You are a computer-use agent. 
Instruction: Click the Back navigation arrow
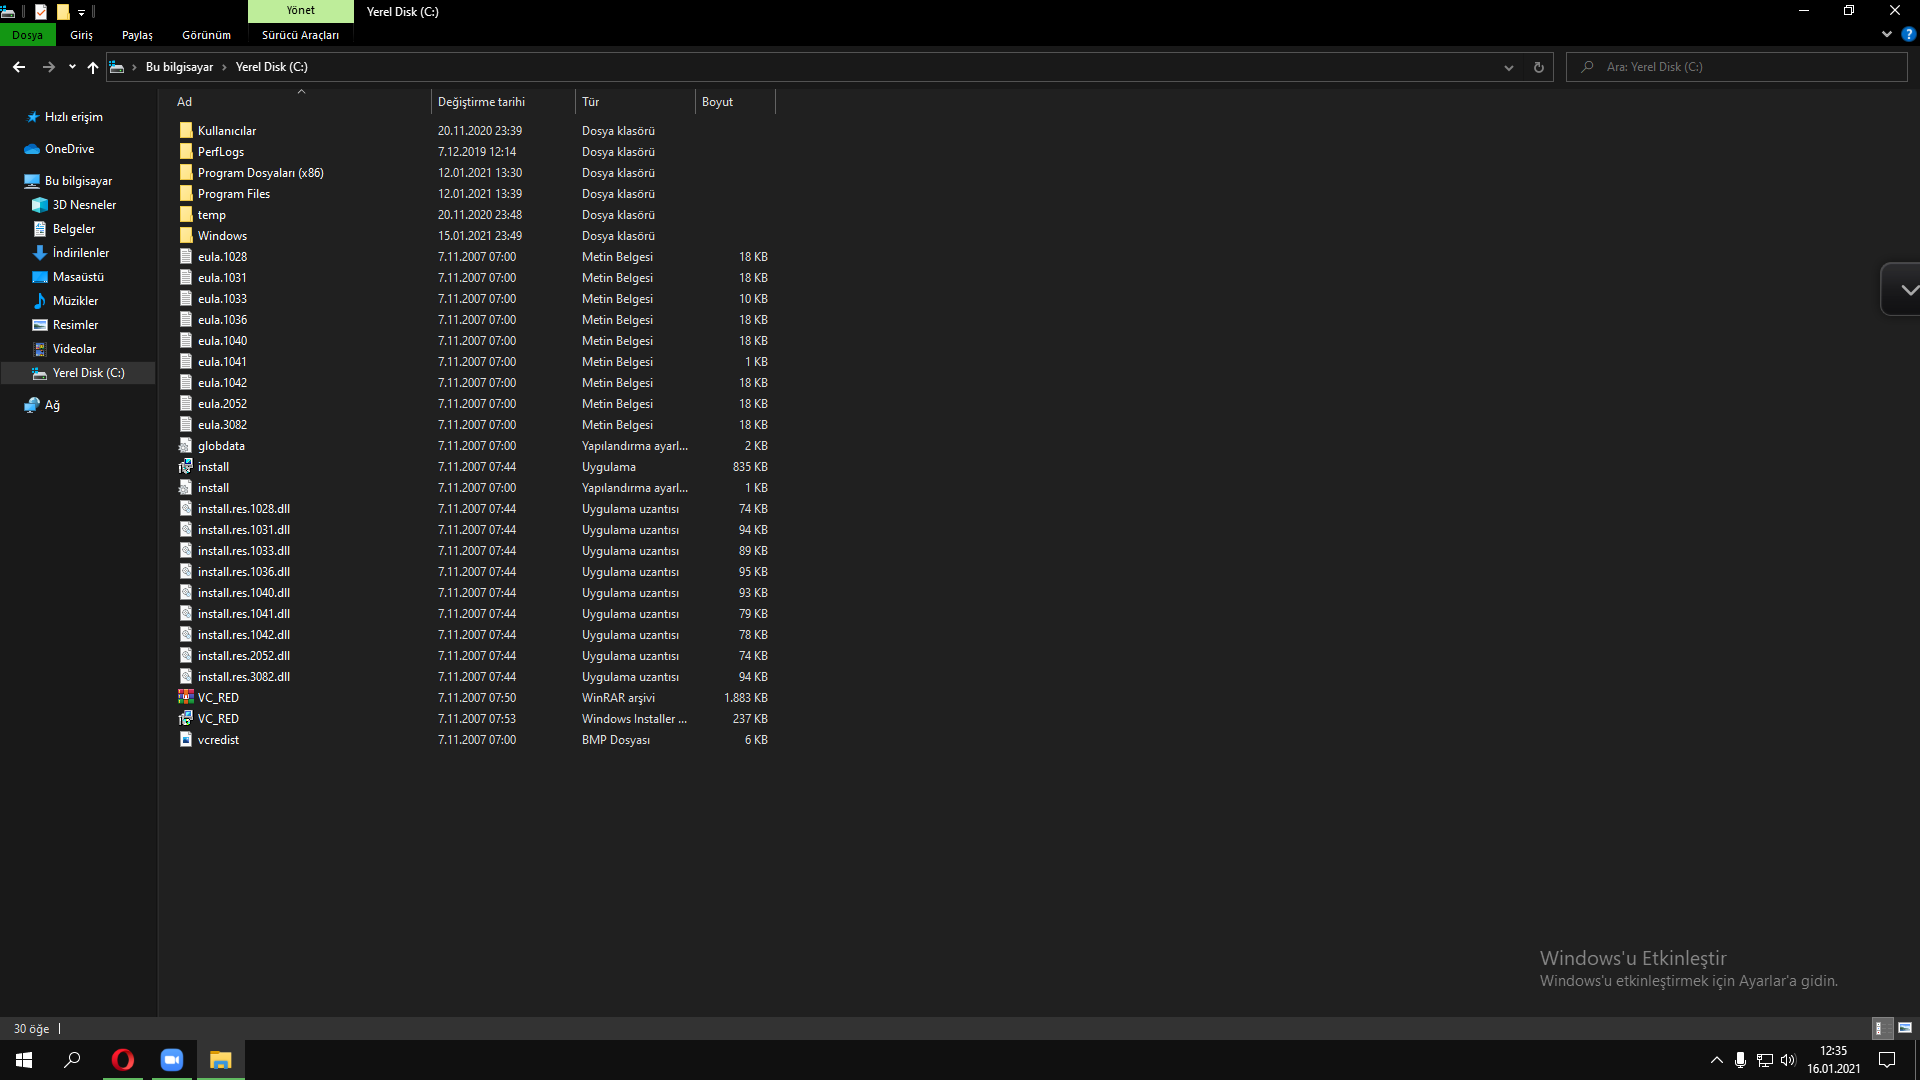pyautogui.click(x=19, y=67)
